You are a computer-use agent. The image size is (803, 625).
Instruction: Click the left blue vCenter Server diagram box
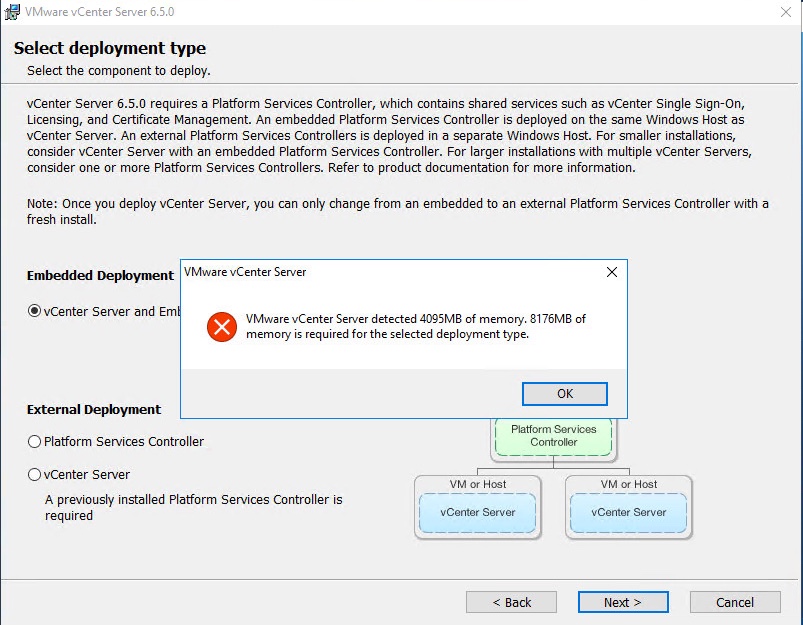(x=478, y=513)
